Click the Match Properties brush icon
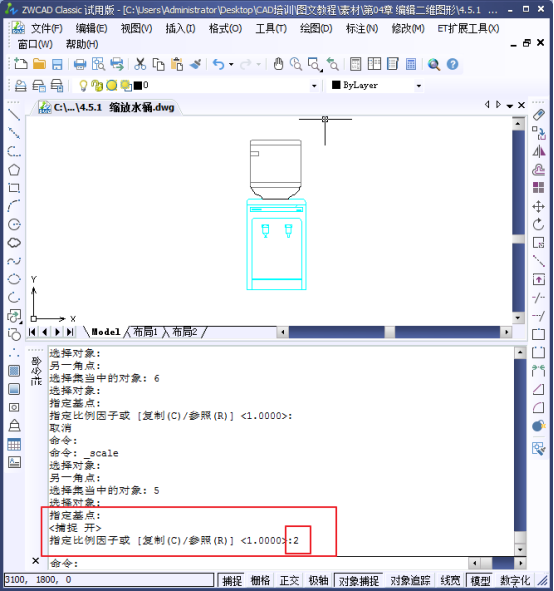 point(195,64)
